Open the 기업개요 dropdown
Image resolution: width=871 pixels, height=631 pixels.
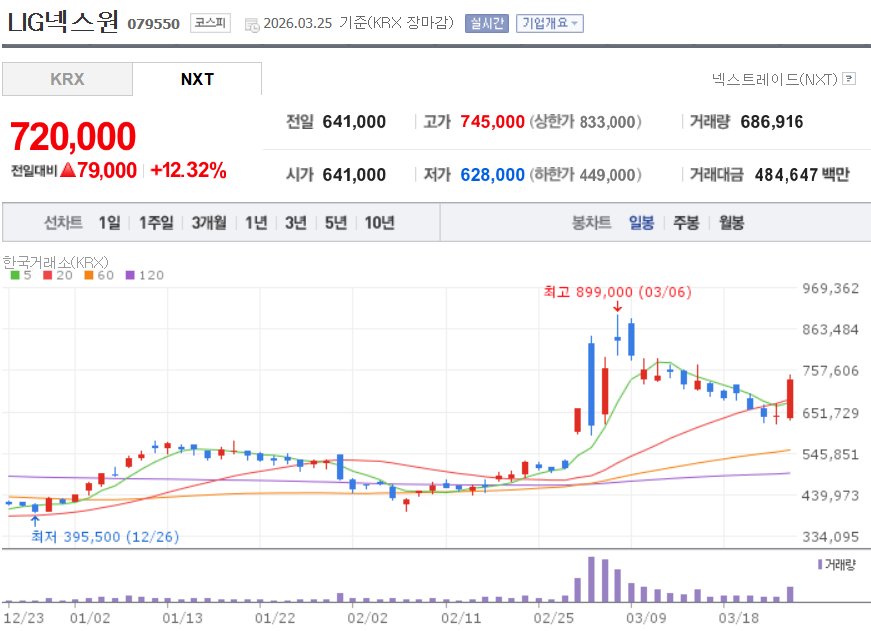point(547,21)
